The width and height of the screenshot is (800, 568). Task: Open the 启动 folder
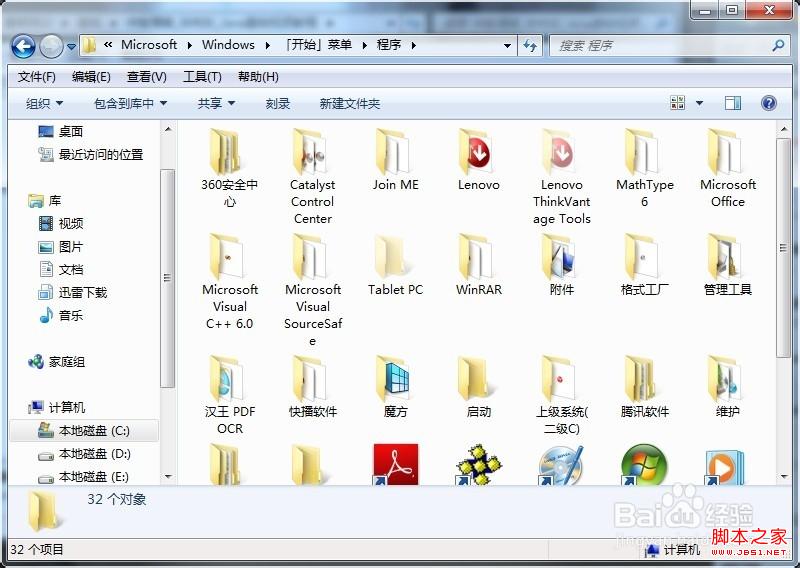(479, 387)
